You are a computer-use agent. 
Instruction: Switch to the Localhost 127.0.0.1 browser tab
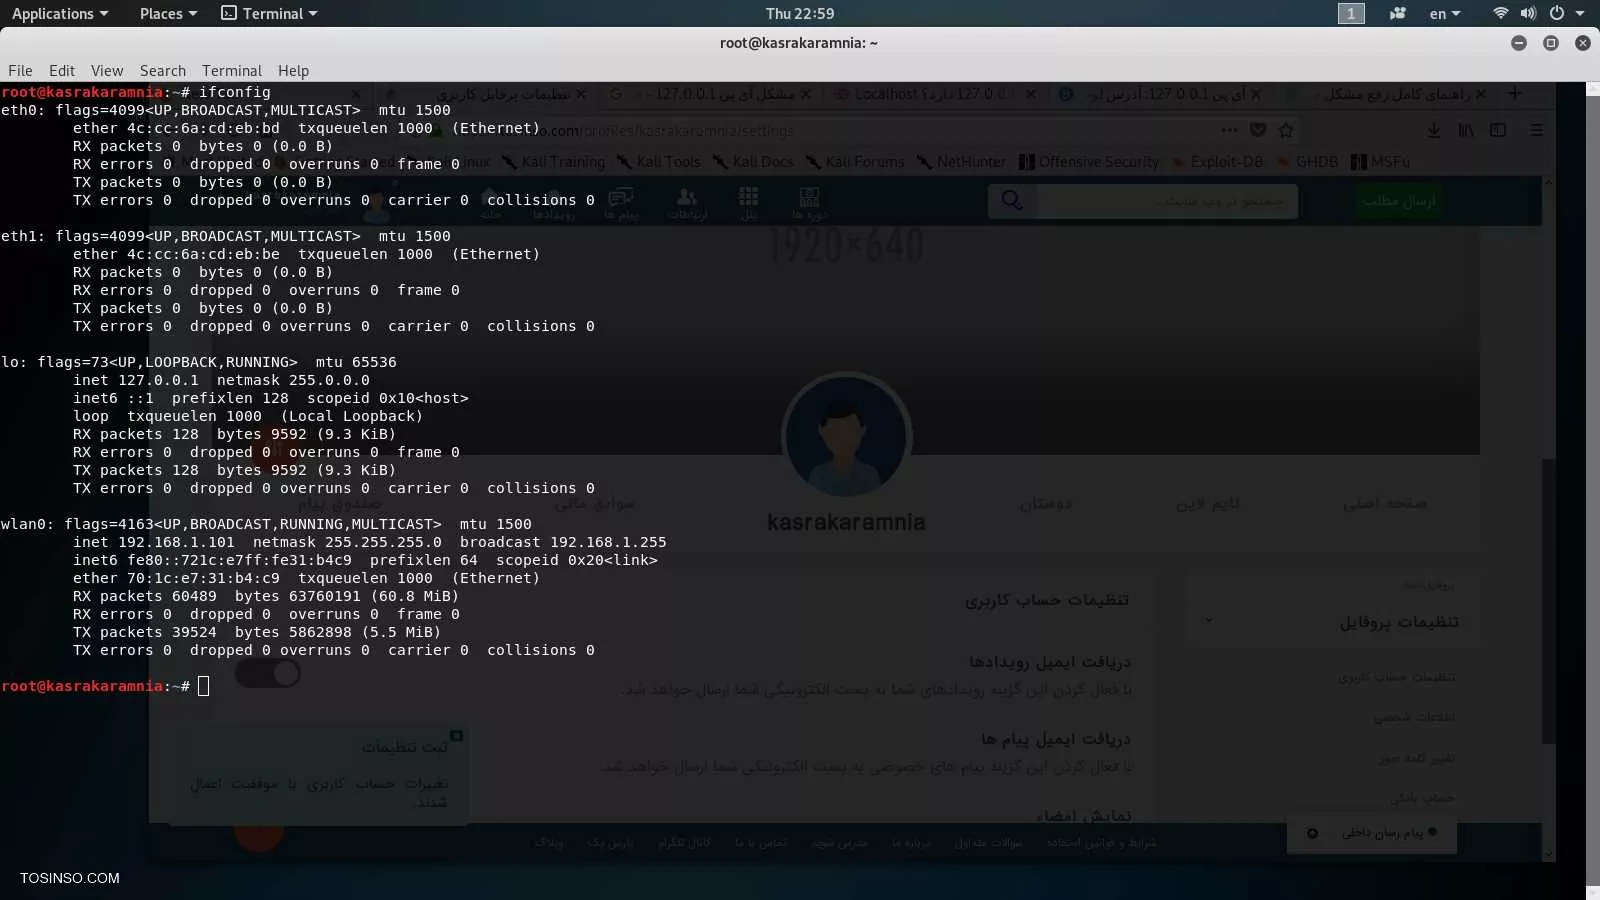pos(920,94)
